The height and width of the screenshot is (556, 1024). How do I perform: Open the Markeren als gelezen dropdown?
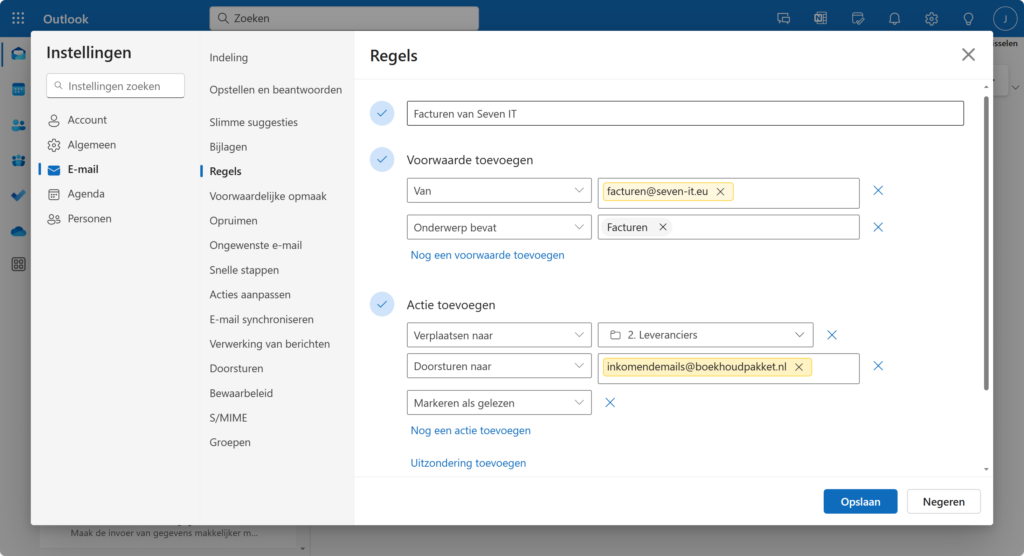[499, 402]
